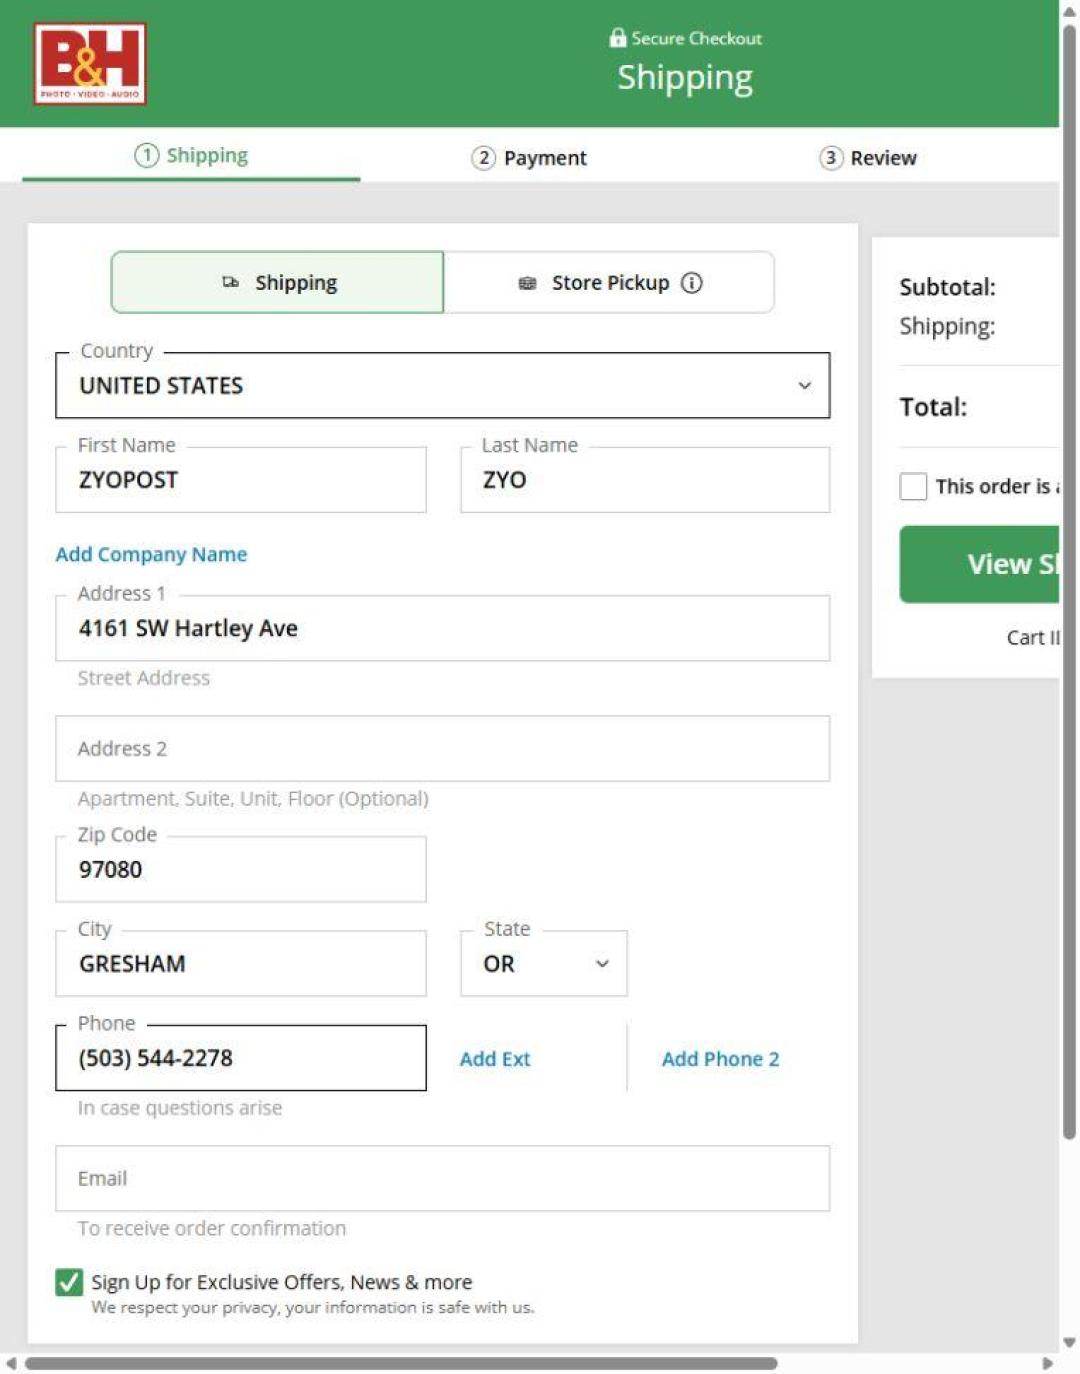Click the horizontal scrollbar right arrow

[1047, 1363]
